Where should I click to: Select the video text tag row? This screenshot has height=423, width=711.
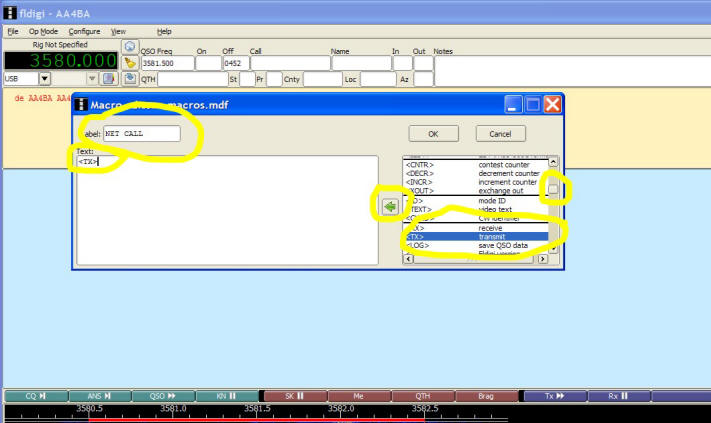point(476,209)
